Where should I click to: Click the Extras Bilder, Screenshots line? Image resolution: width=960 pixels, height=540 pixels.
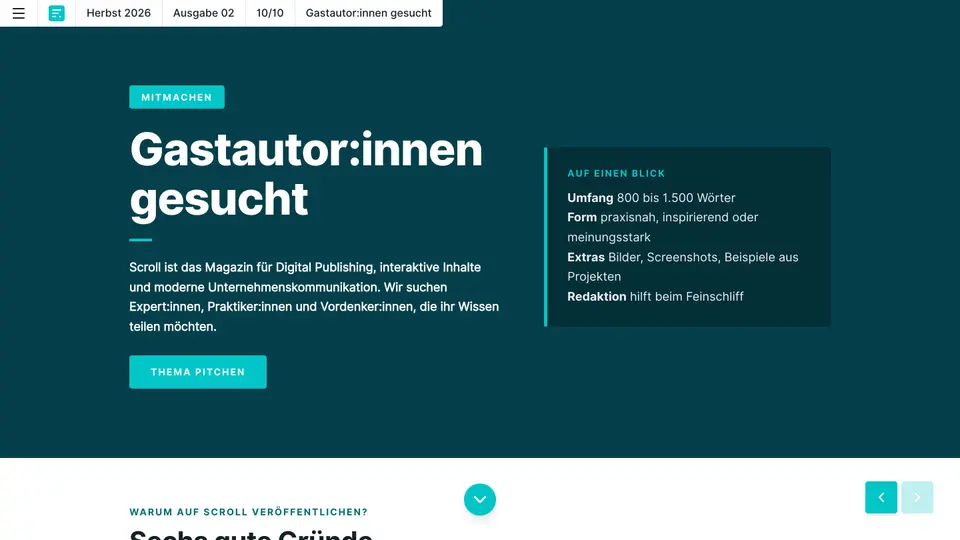[683, 267]
